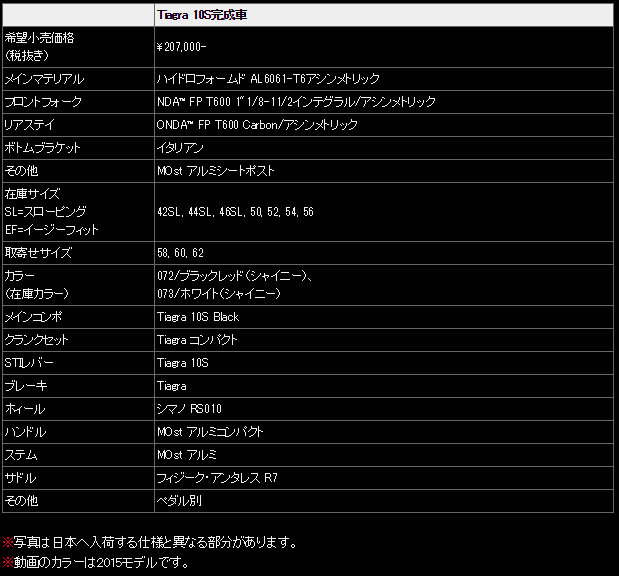Click the stock sizes '42SL, 44SL, 46SL, 50, 52, 54, 56'
Image resolution: width=619 pixels, height=576 pixels.
tap(235, 212)
